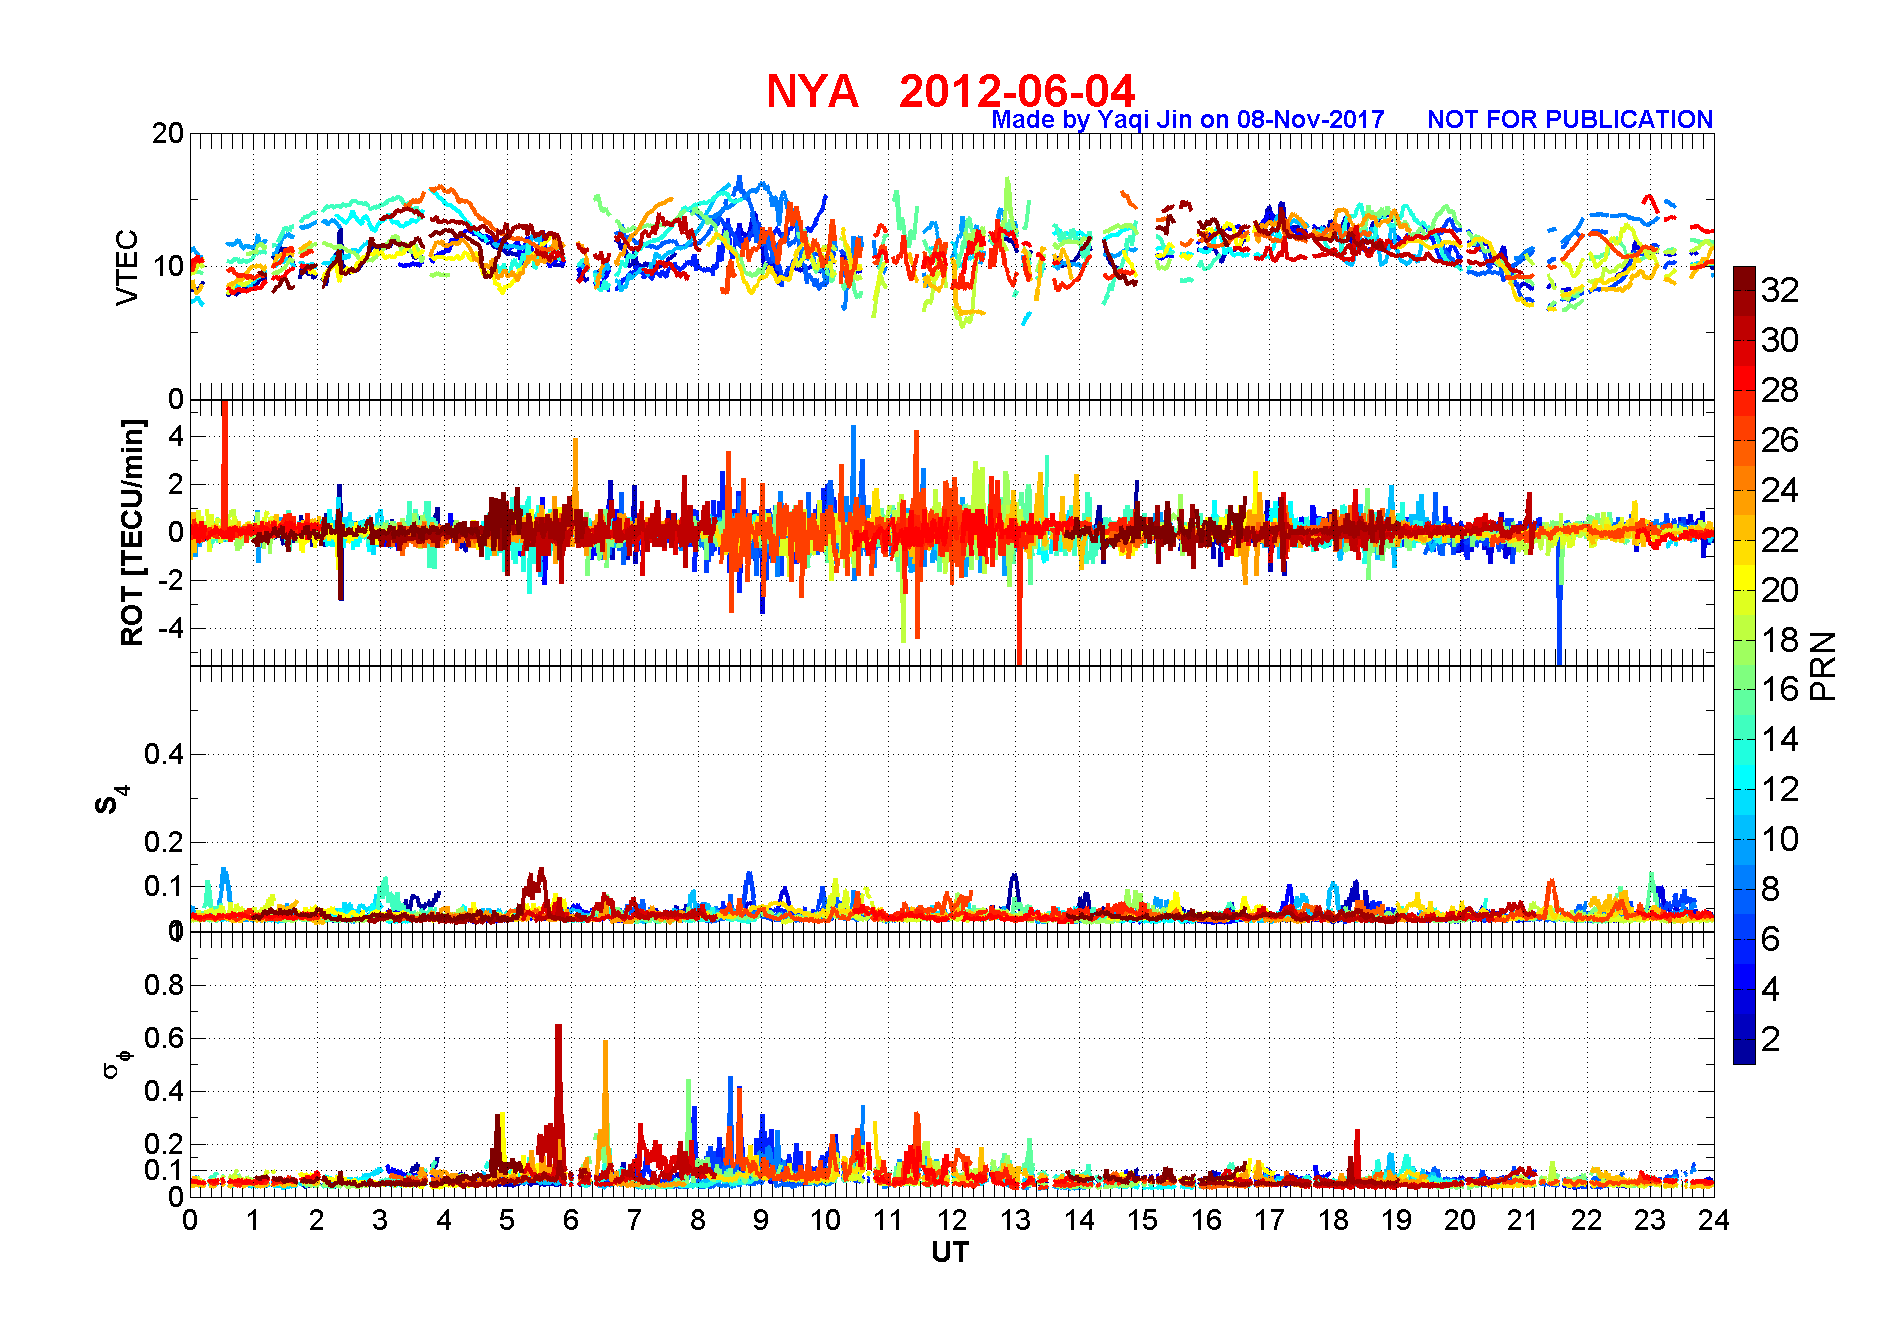Click the "20" tick on the VTEC axis
The height and width of the screenshot is (1330, 1904).
point(168,133)
